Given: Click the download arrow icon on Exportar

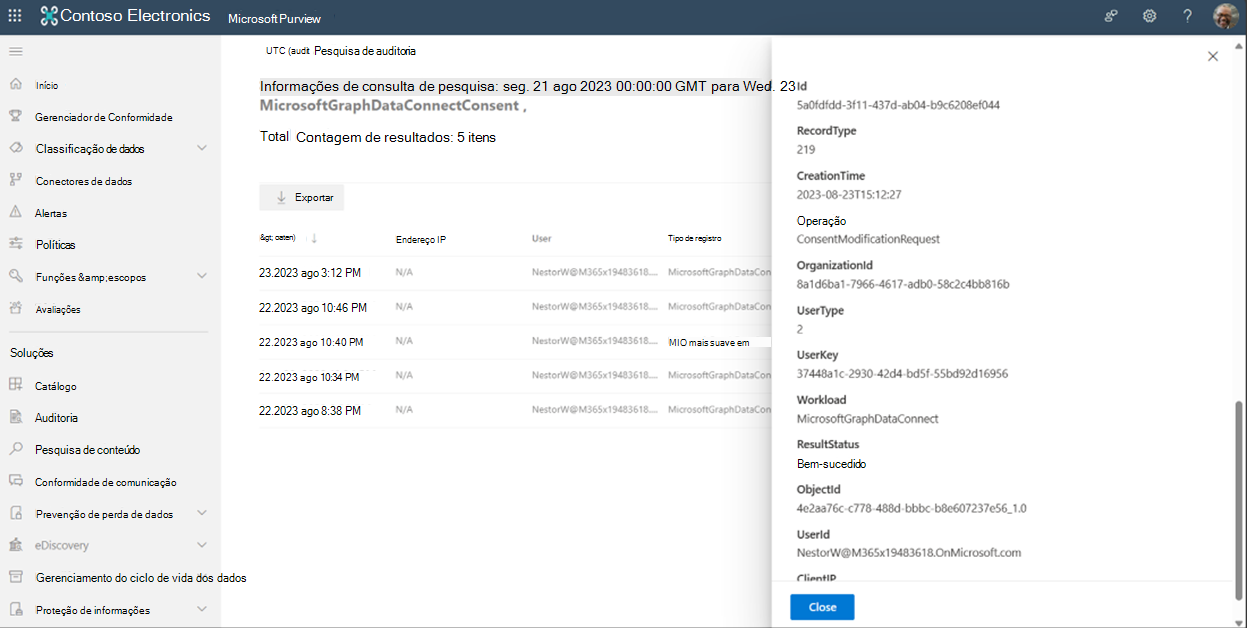Looking at the screenshot, I should [281, 198].
